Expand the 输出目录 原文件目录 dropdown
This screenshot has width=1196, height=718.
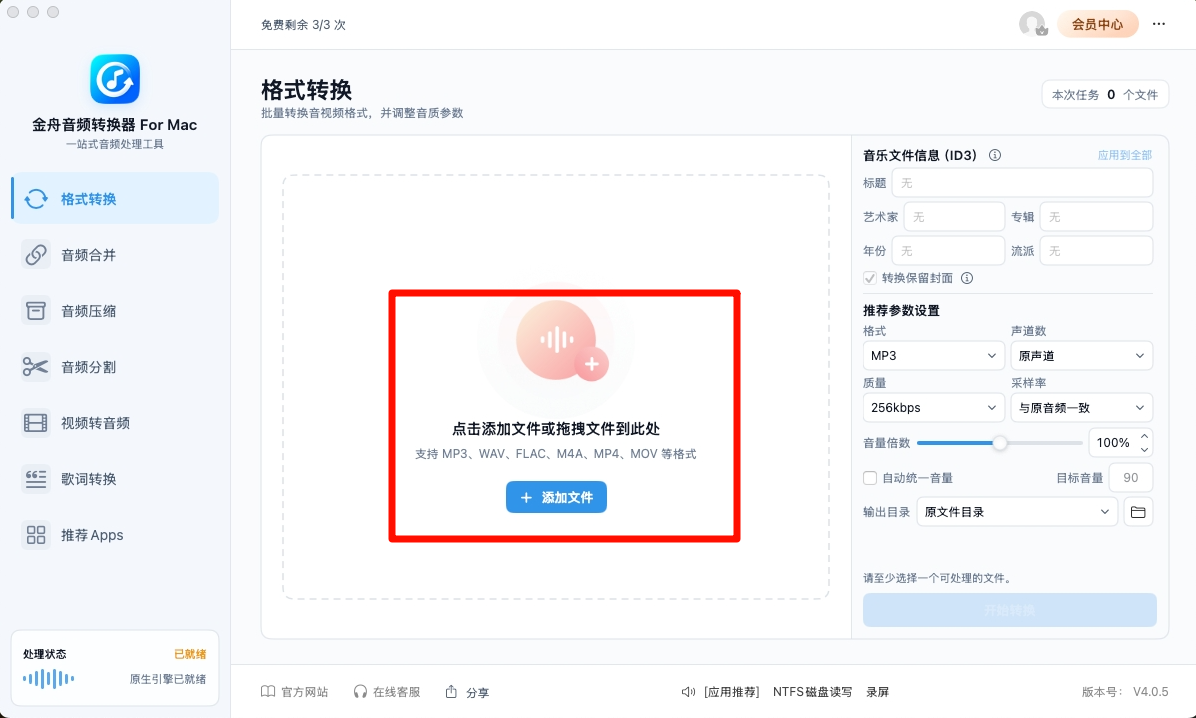click(1017, 512)
